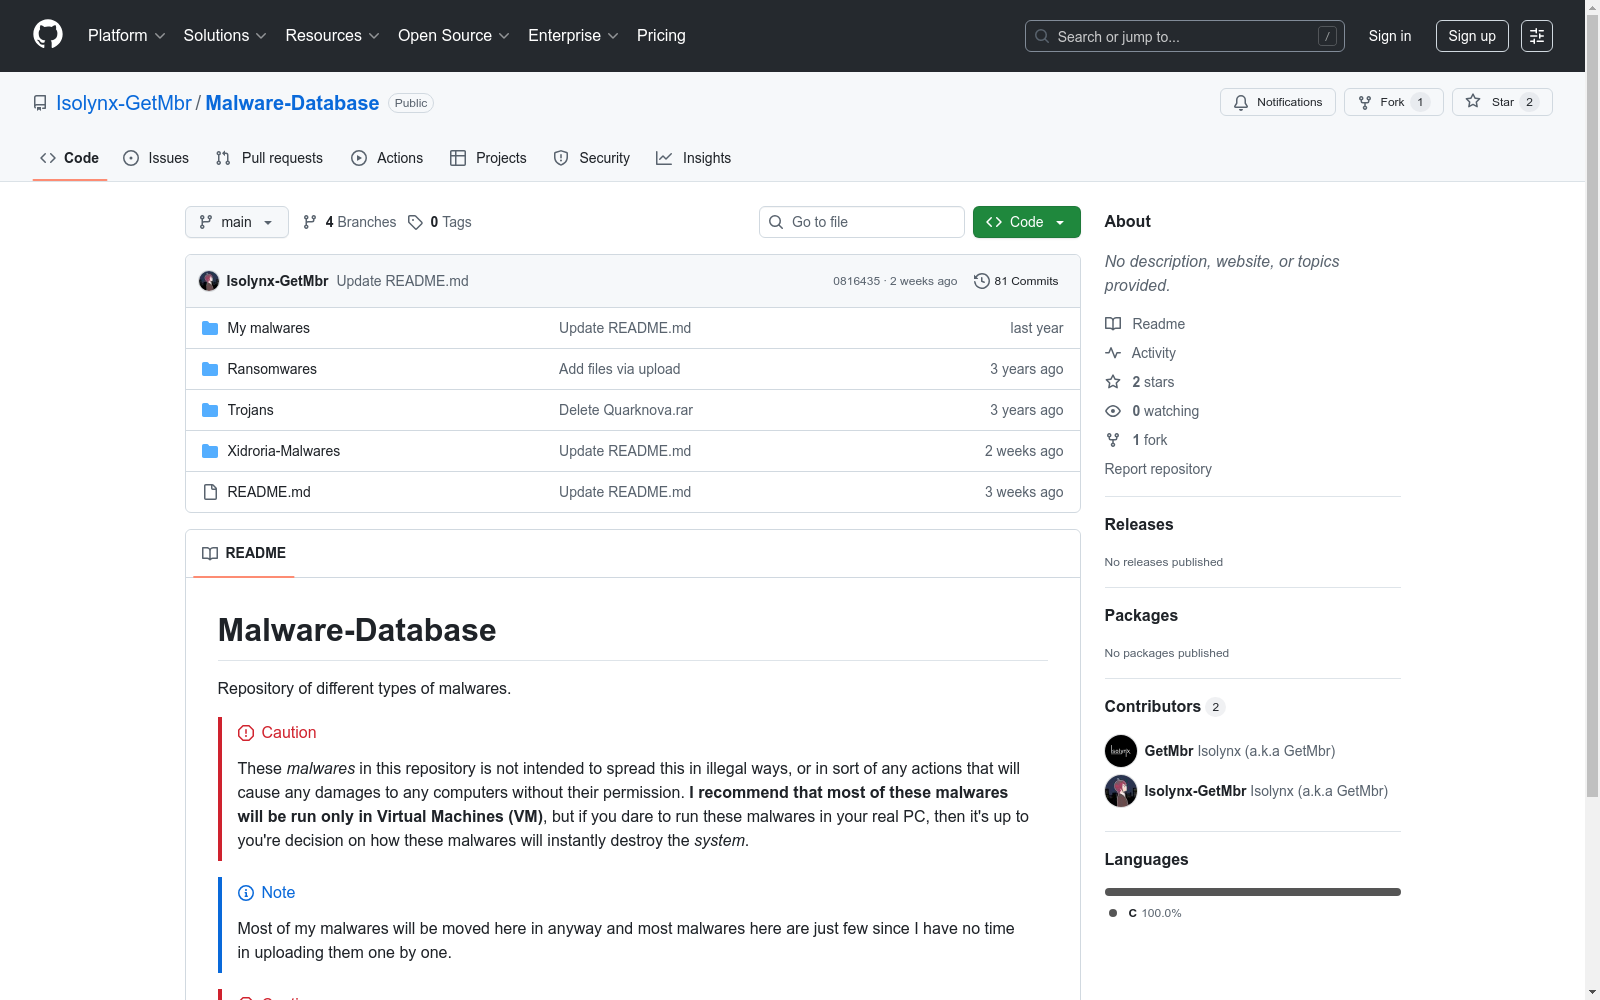Viewport: 1600px width, 1000px height.
Task: Click the commit author avatar of Isolynx-GetMbr
Action: 209,281
